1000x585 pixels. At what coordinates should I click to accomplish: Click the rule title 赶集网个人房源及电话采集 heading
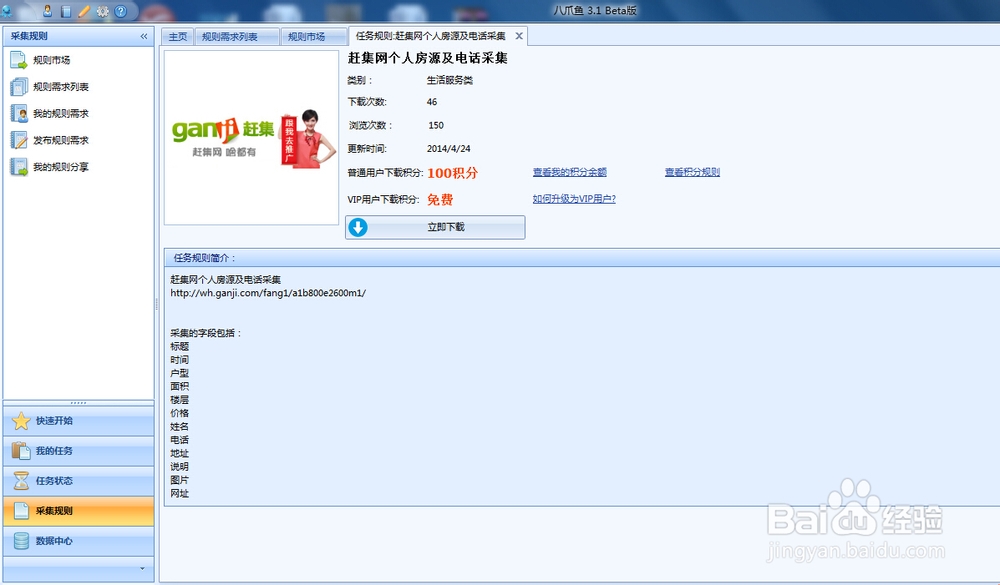pyautogui.click(x=427, y=58)
